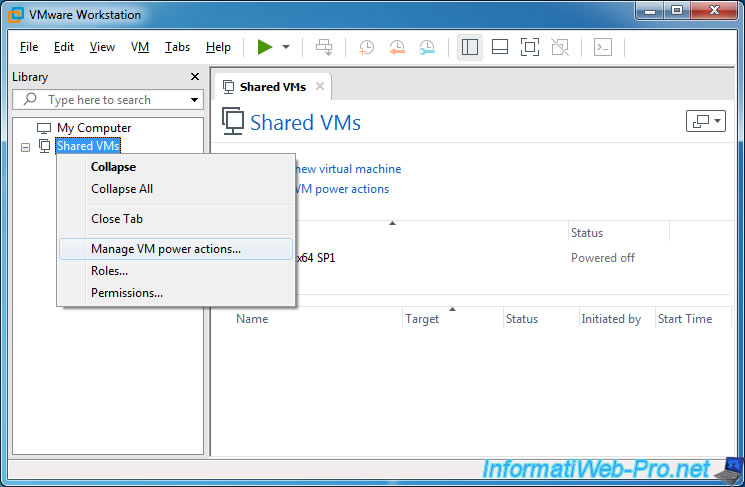Choose Manage VM power actions menu entry
The height and width of the screenshot is (487, 745).
(176, 249)
